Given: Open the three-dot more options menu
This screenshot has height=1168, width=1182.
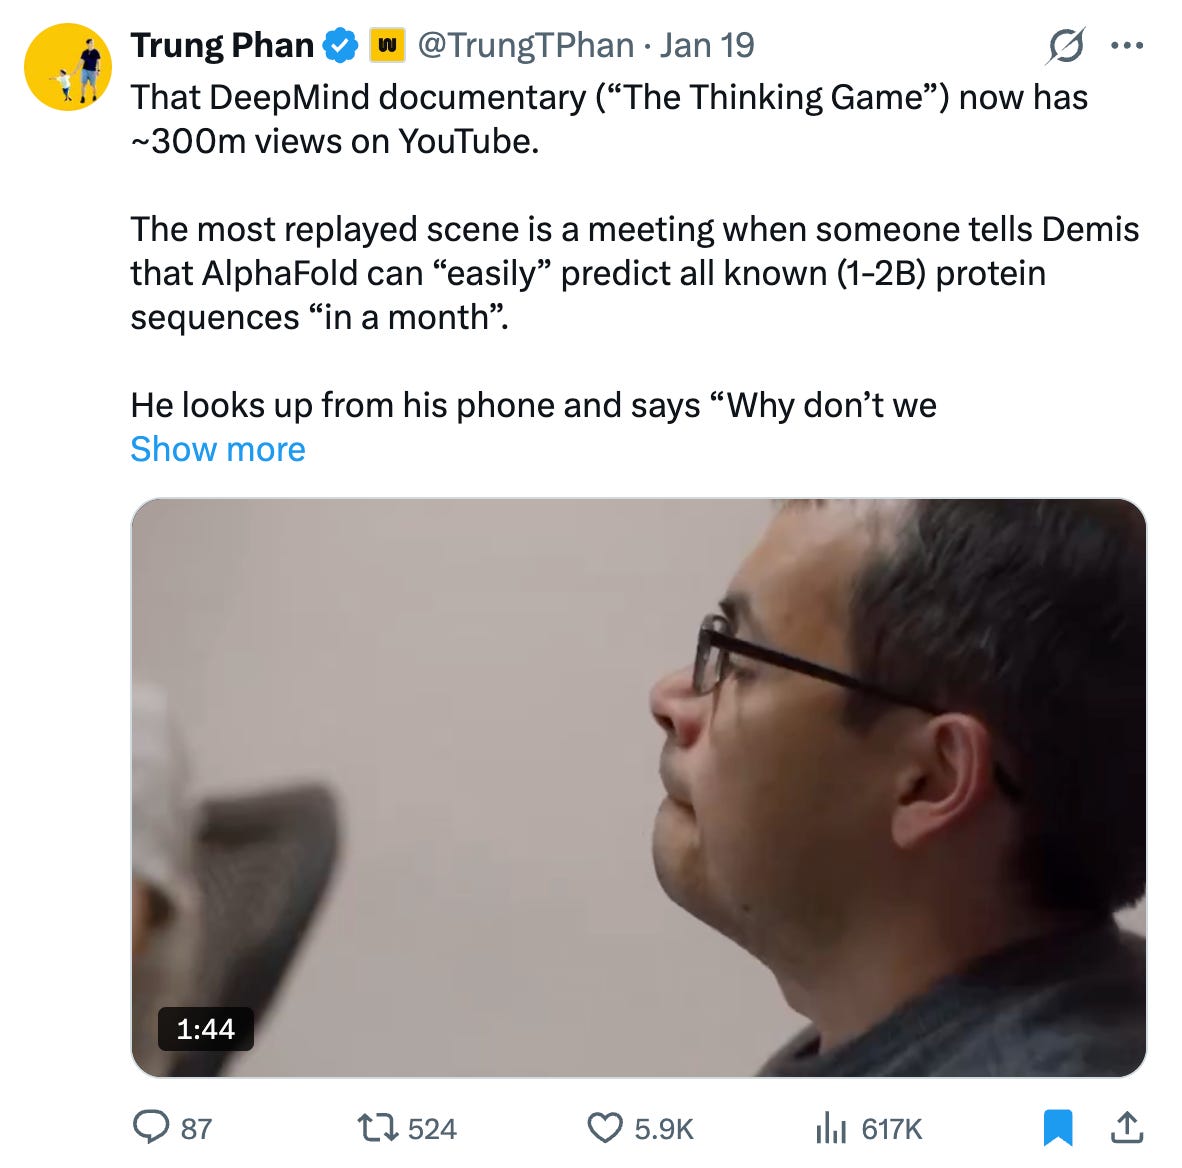Looking at the screenshot, I should point(1128,46).
